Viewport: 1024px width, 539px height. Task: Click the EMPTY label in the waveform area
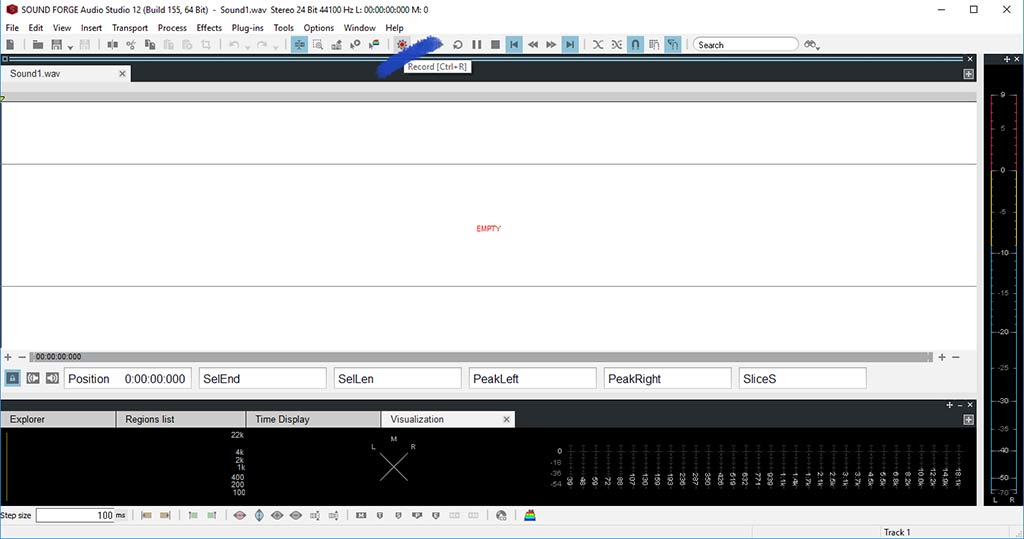(x=488, y=229)
